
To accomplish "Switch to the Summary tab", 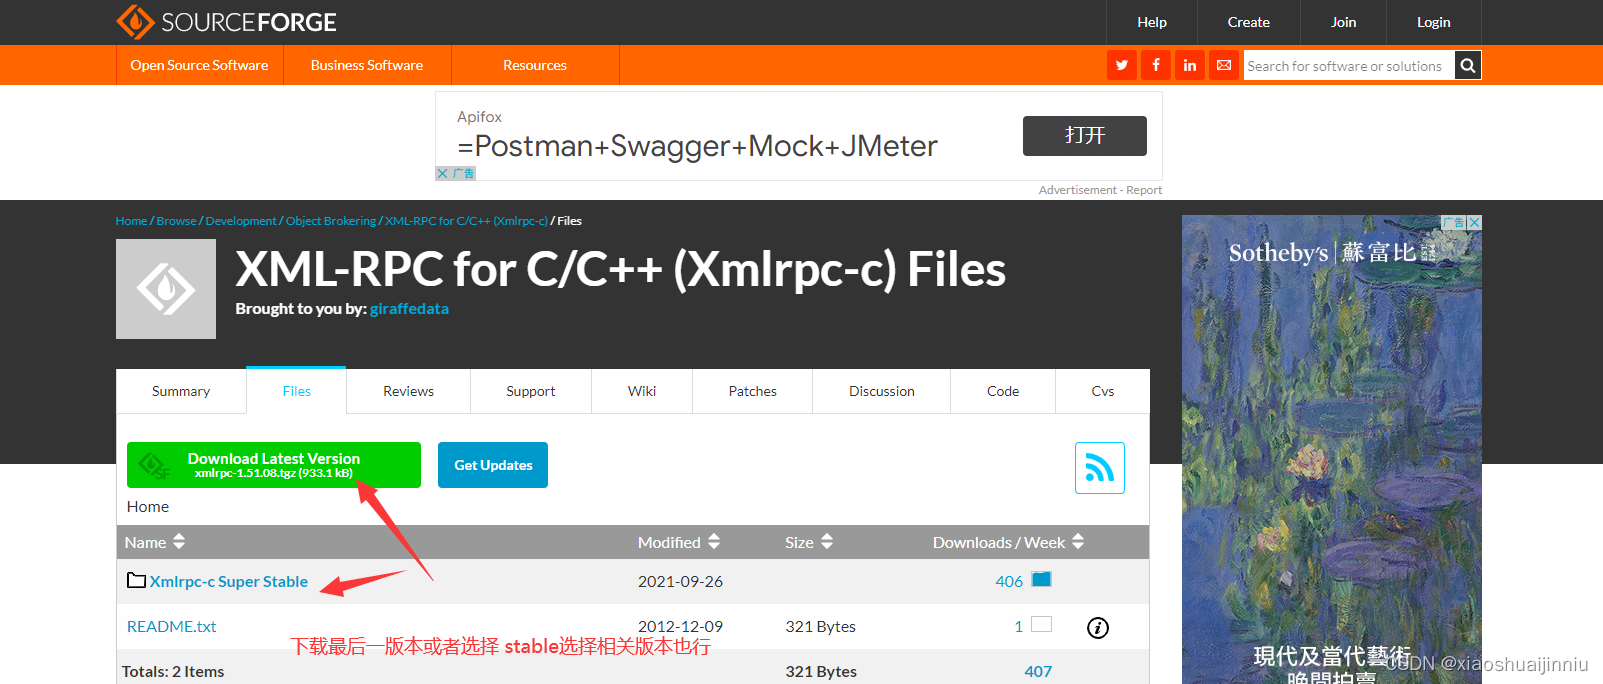I will 181,391.
